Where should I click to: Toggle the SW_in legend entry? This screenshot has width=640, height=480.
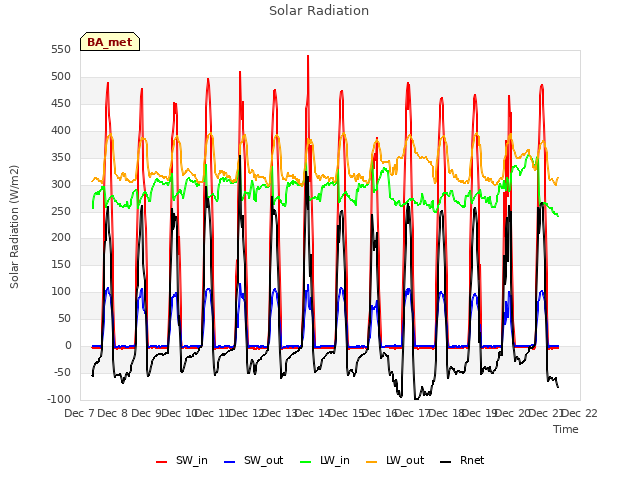click(182, 461)
